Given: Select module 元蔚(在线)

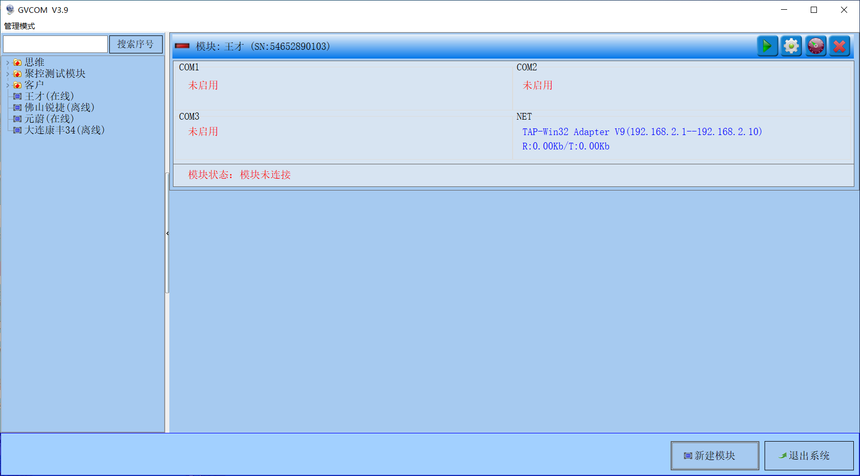Looking at the screenshot, I should pyautogui.click(x=49, y=119).
